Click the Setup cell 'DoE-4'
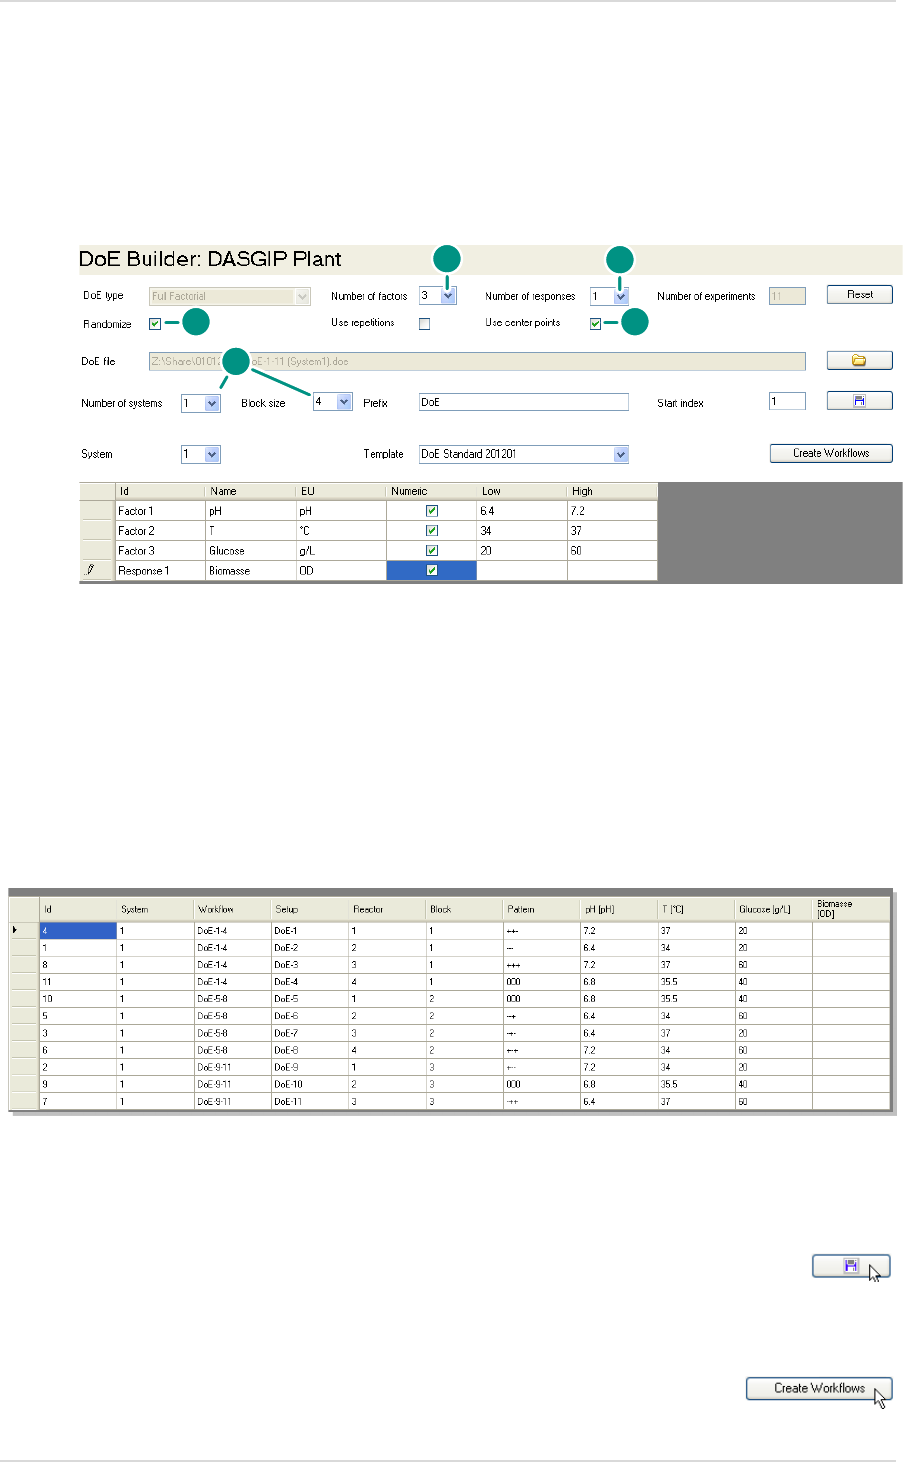The height and width of the screenshot is (1462, 903). pyautogui.click(x=309, y=981)
